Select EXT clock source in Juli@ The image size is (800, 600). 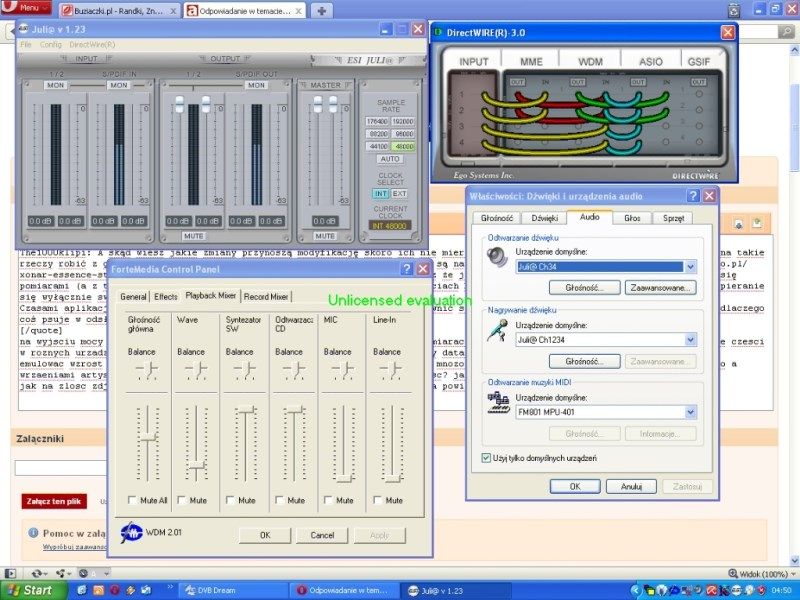399,194
